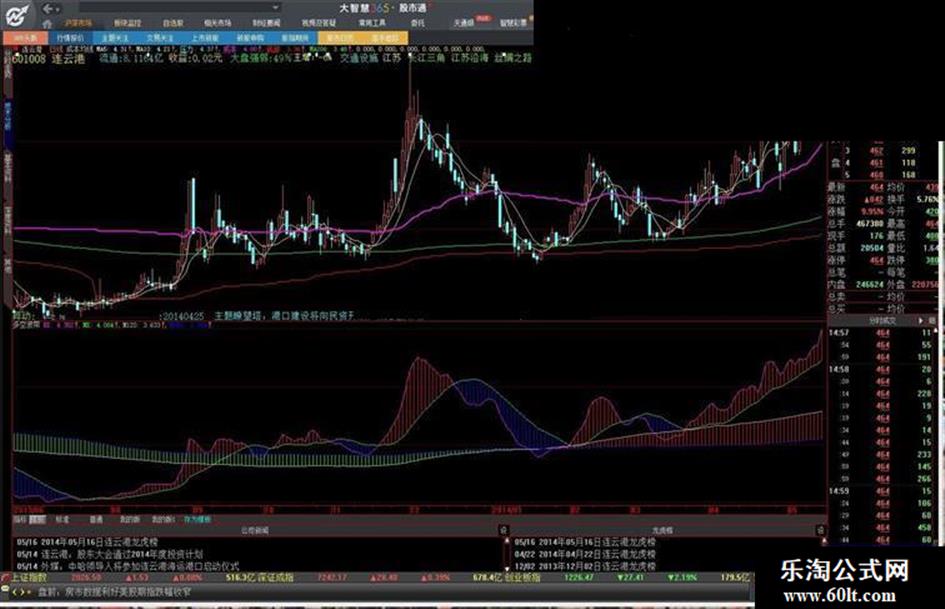Select the 标准 layout tab
Image resolution: width=945 pixels, height=609 pixels.
click(63, 519)
